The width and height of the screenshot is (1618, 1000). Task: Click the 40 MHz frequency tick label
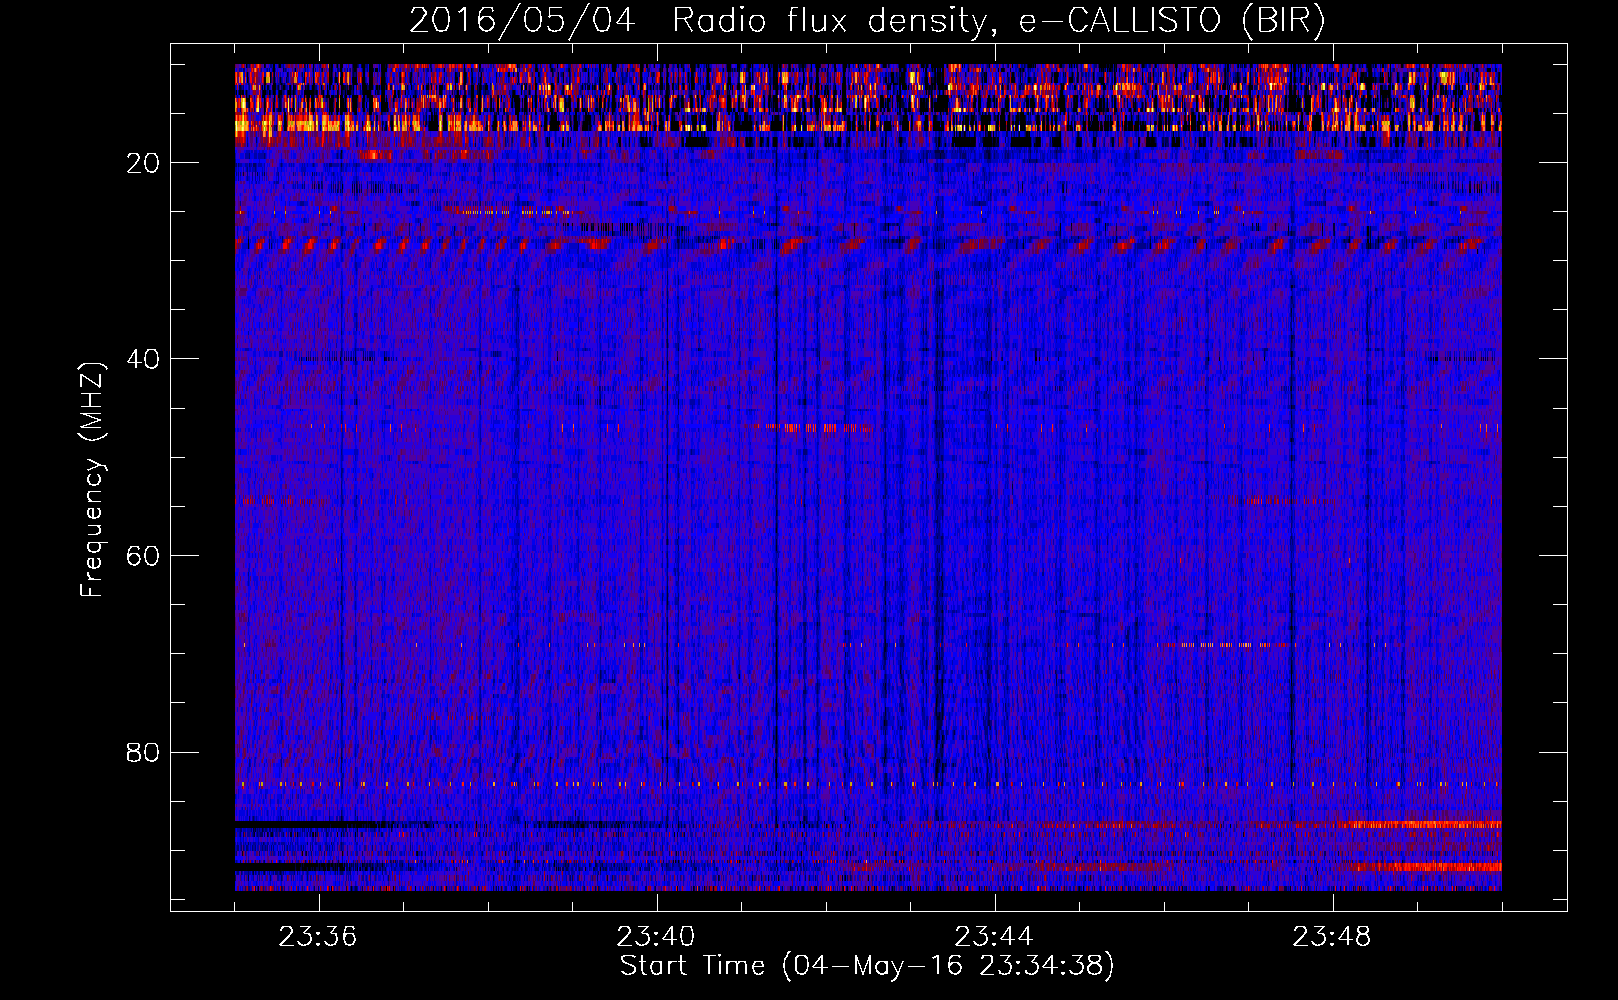coord(144,359)
